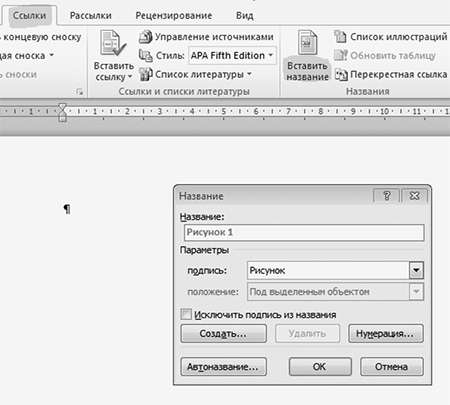Click the Вставить ссылку dropdown arrow

point(130,77)
